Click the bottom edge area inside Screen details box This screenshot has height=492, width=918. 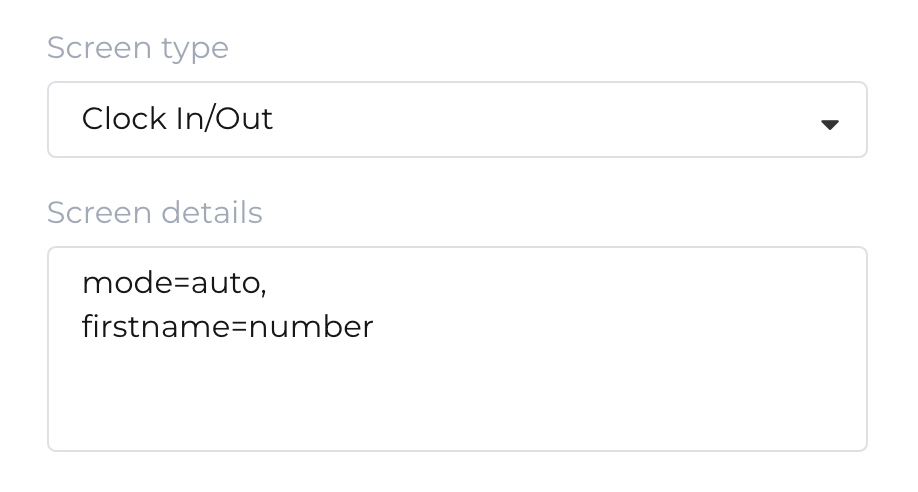457,435
